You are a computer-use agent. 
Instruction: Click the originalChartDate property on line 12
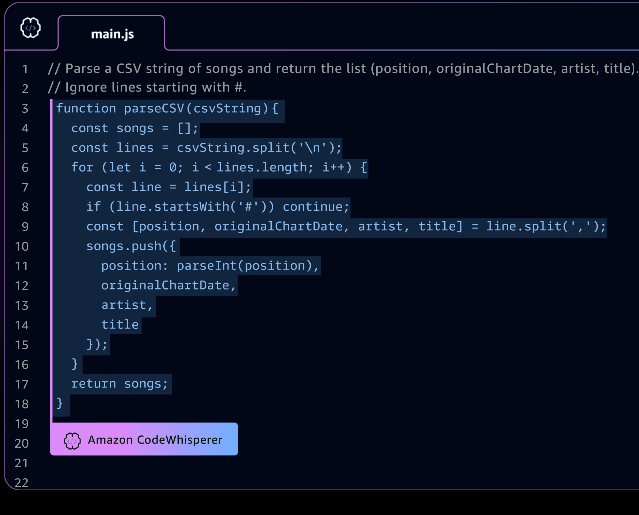pos(165,285)
